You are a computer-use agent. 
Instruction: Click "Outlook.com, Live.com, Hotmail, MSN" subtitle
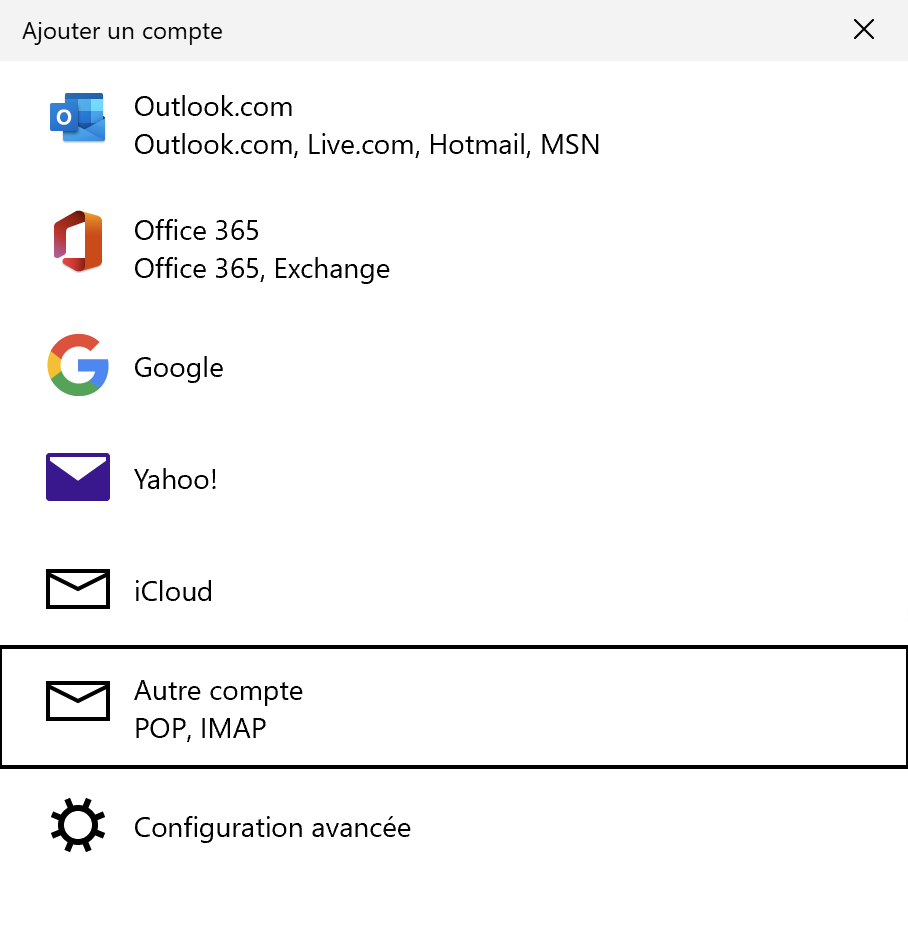[367, 145]
